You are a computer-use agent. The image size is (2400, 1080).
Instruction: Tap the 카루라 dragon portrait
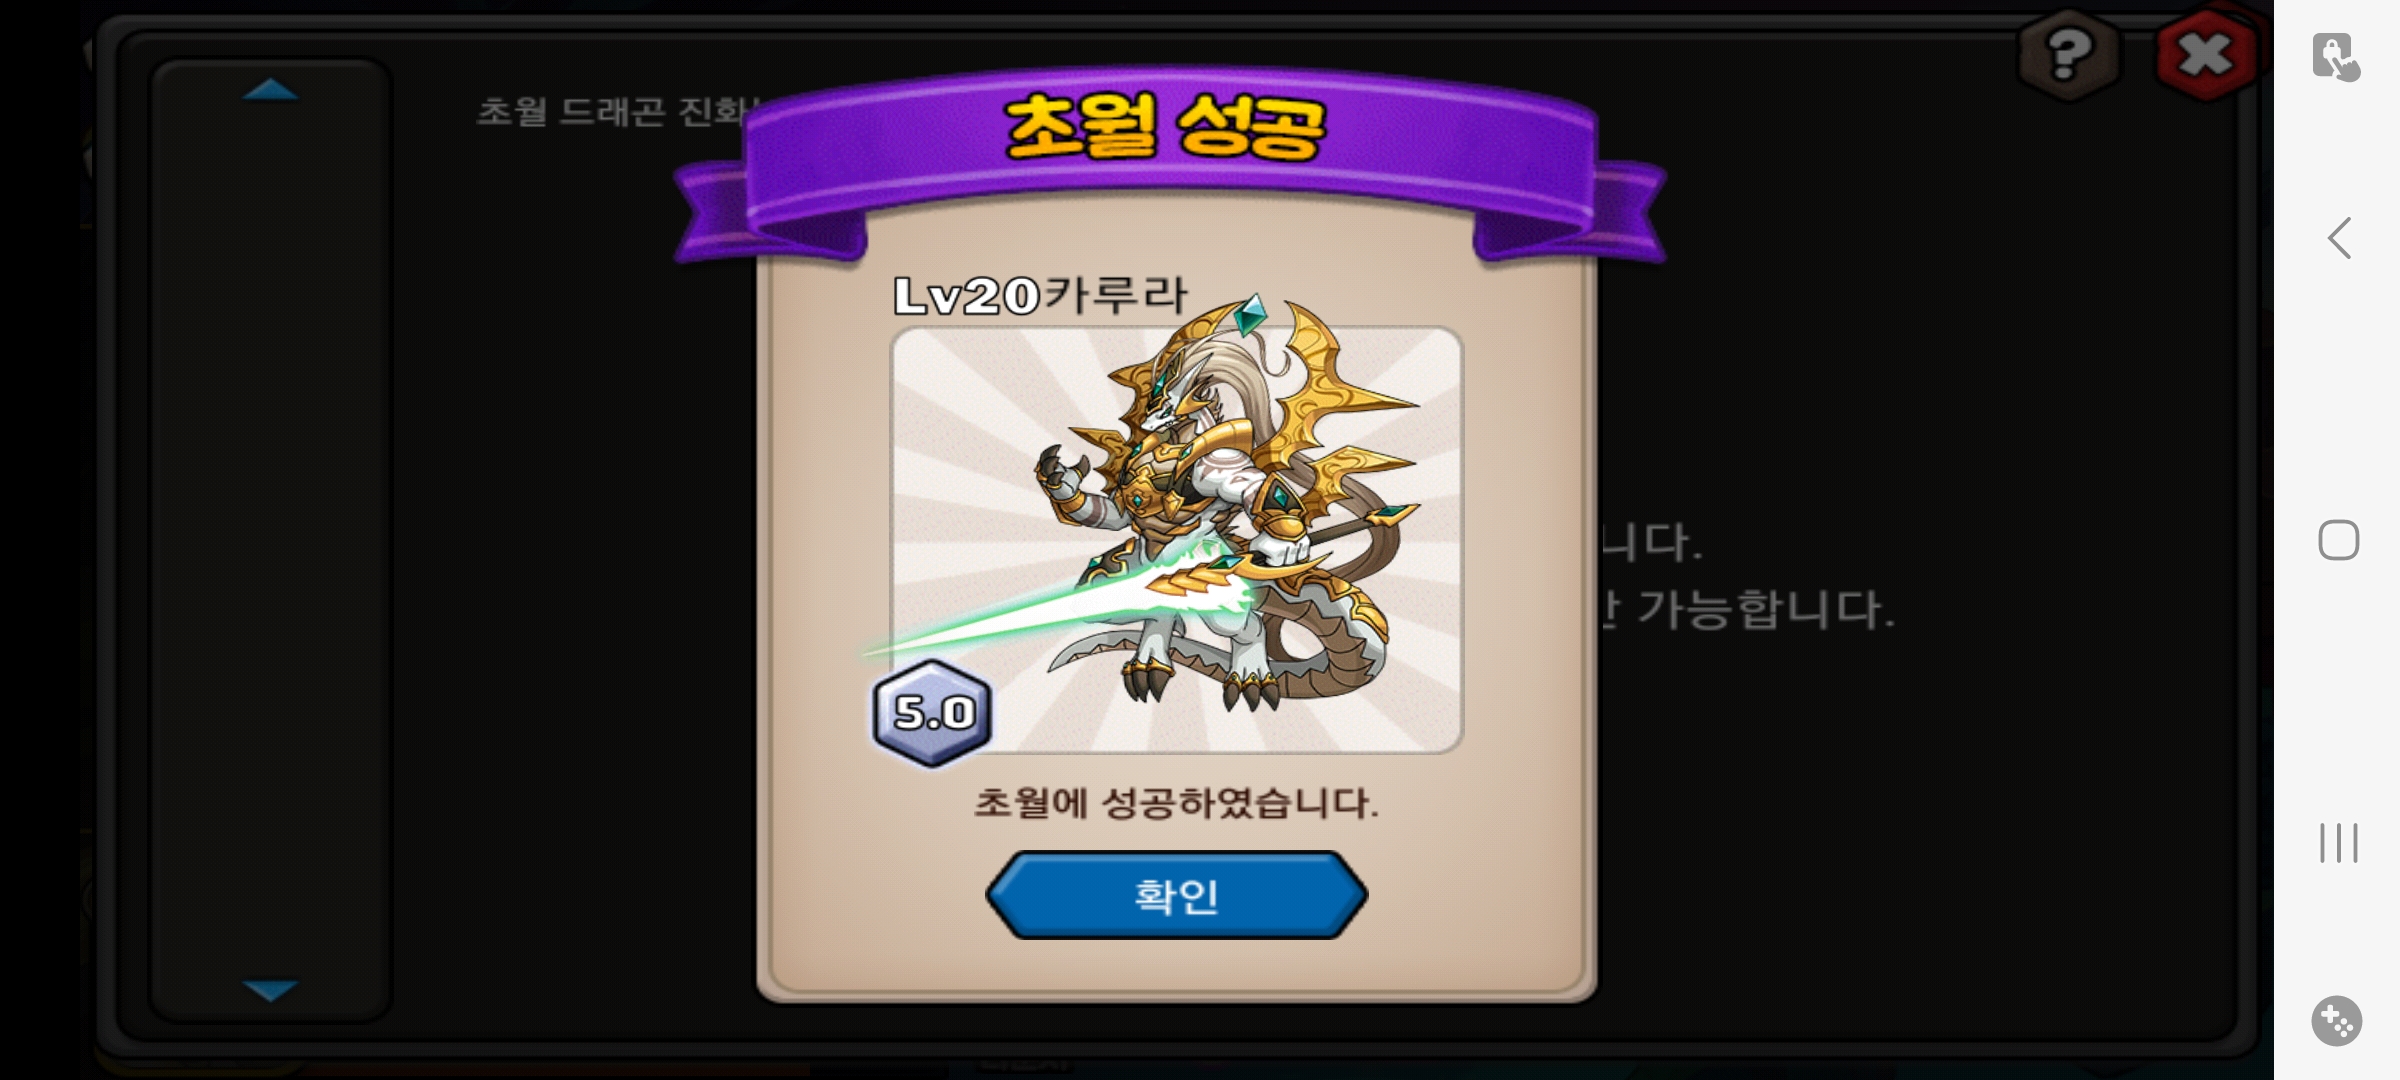[1177, 540]
